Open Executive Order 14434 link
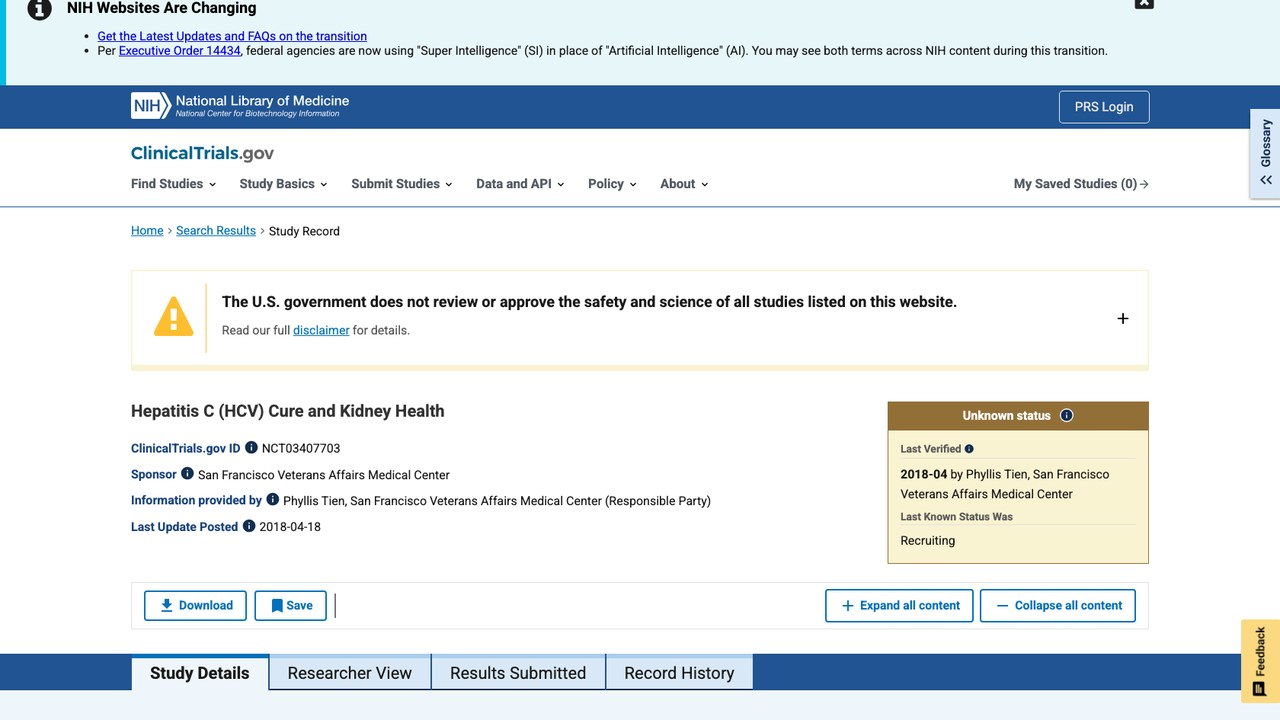This screenshot has width=1280, height=720. tap(180, 50)
